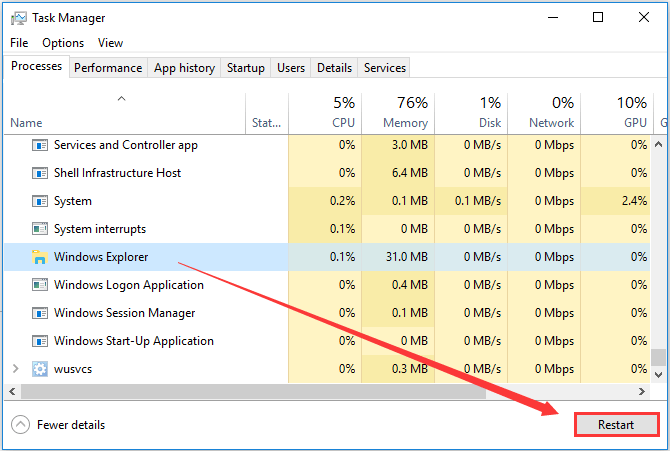This screenshot has height=451, width=670.
Task: Select the Windows Explorer process name
Action: point(101,257)
